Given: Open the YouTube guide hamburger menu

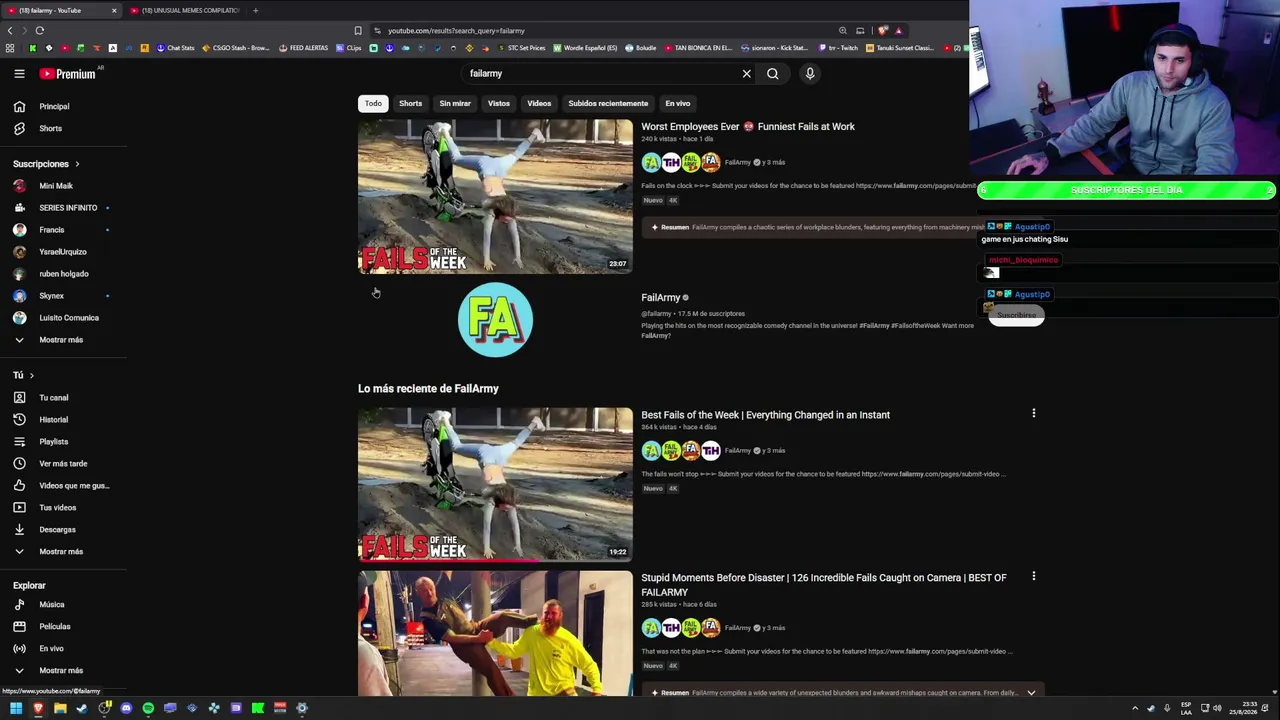Looking at the screenshot, I should [x=19, y=73].
